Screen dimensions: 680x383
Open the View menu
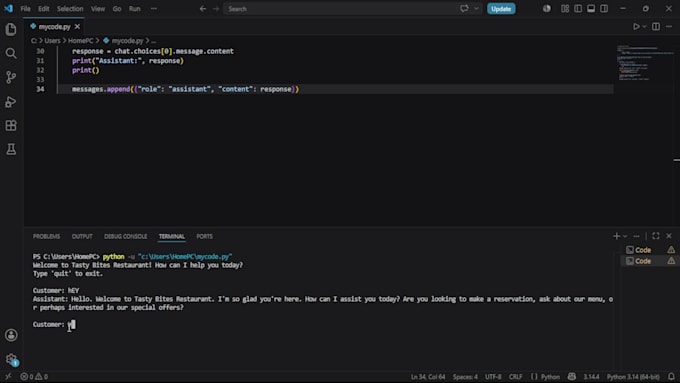click(98, 9)
